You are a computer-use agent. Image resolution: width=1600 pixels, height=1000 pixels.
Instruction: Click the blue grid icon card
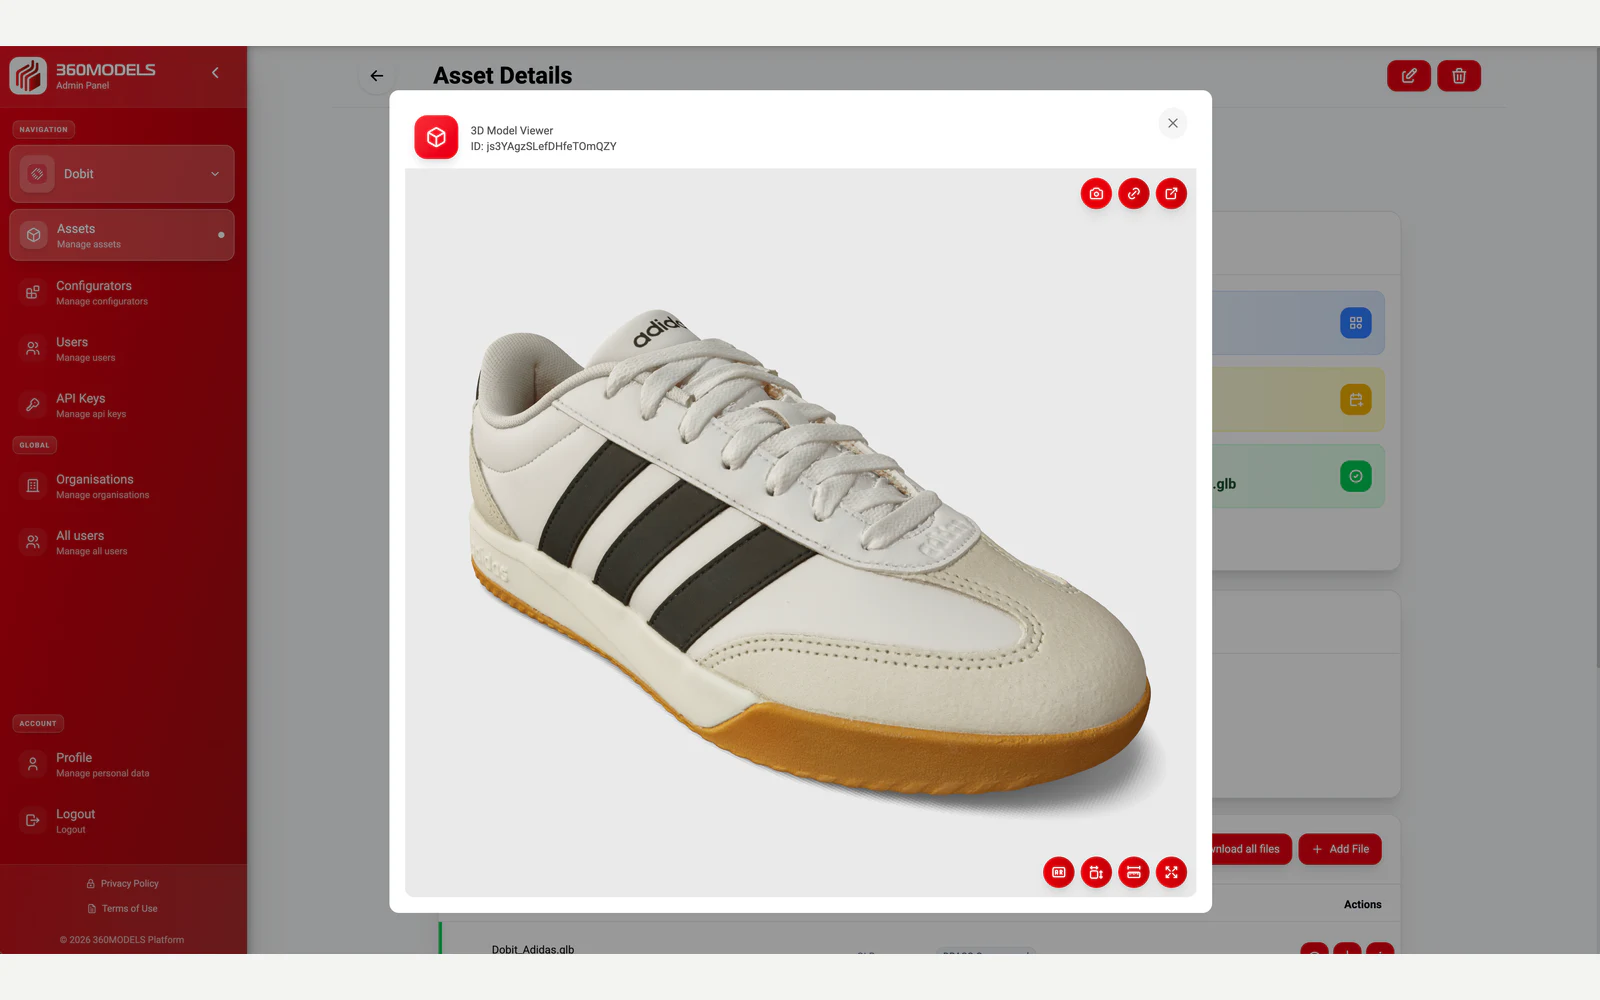pyautogui.click(x=1355, y=323)
